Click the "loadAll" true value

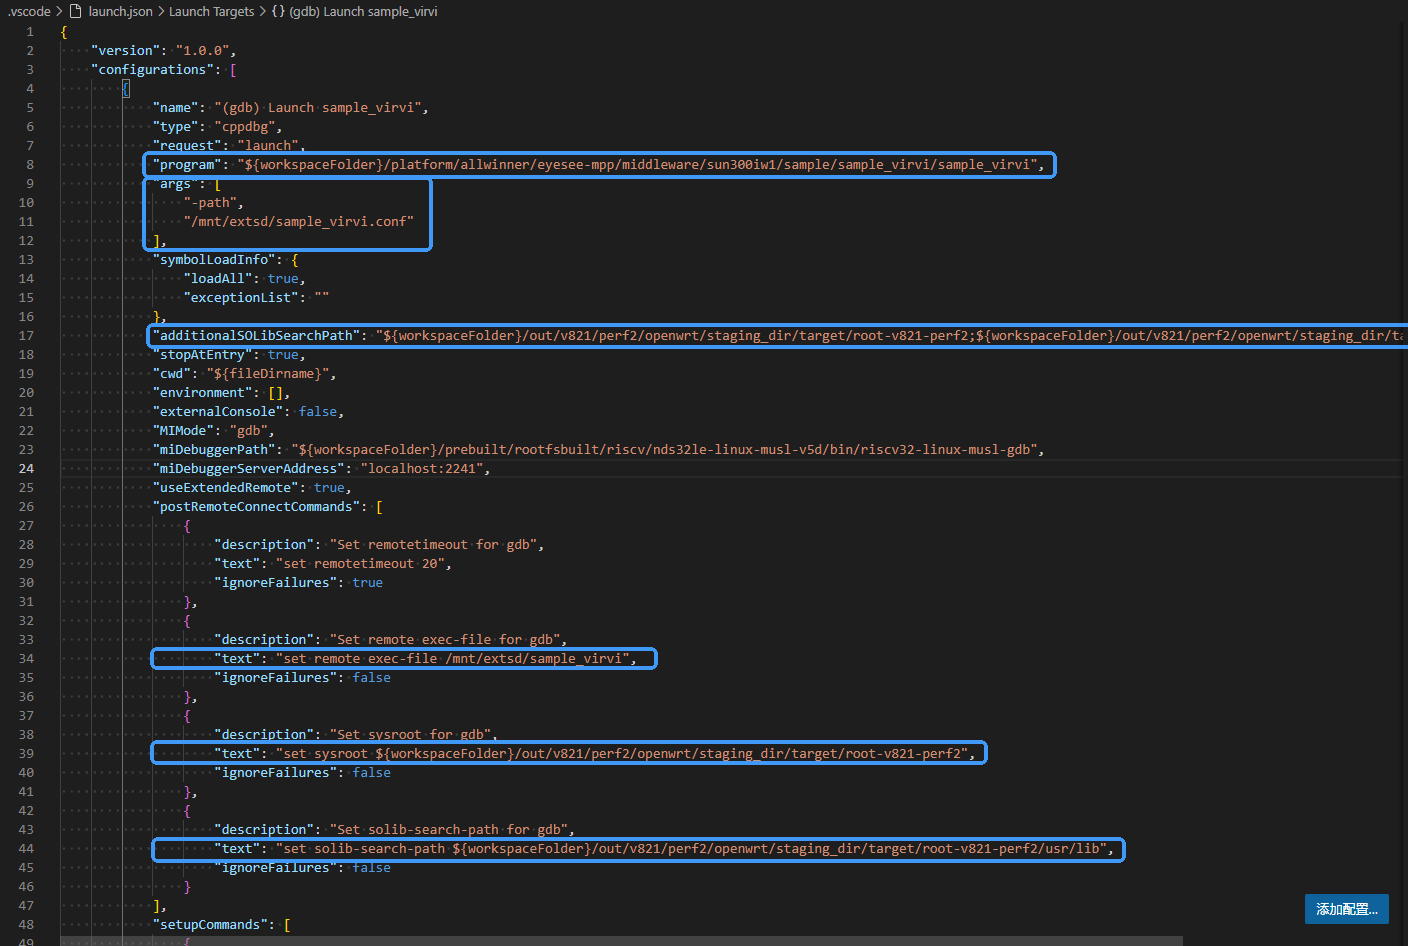click(283, 278)
